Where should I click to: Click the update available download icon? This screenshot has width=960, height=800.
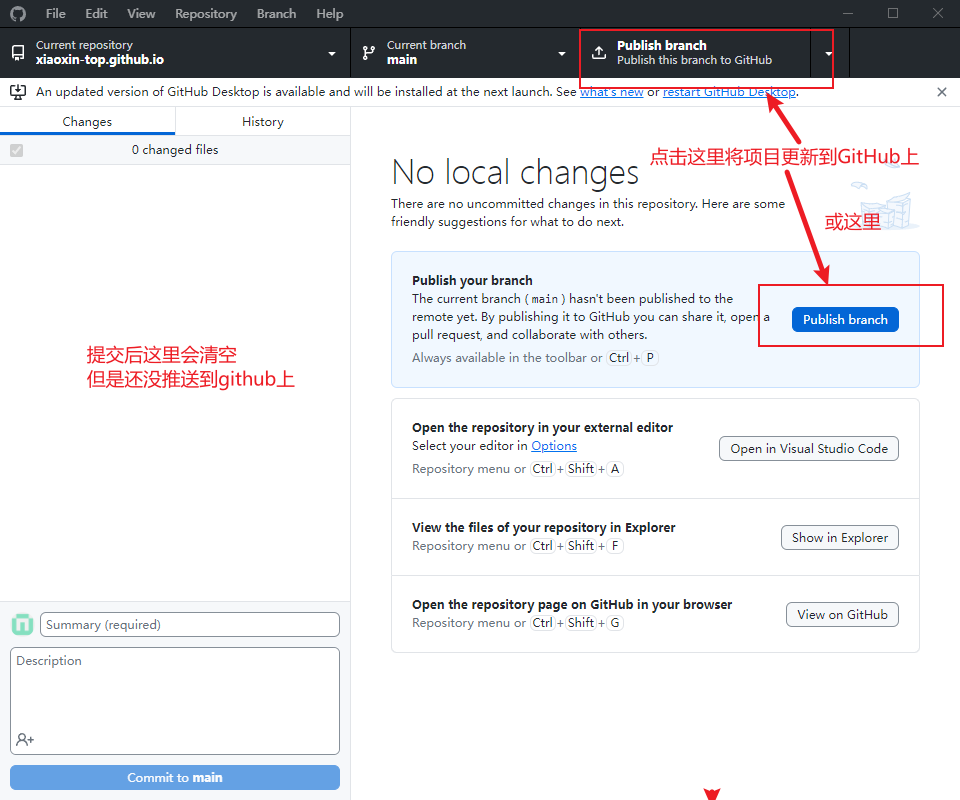coord(18,92)
